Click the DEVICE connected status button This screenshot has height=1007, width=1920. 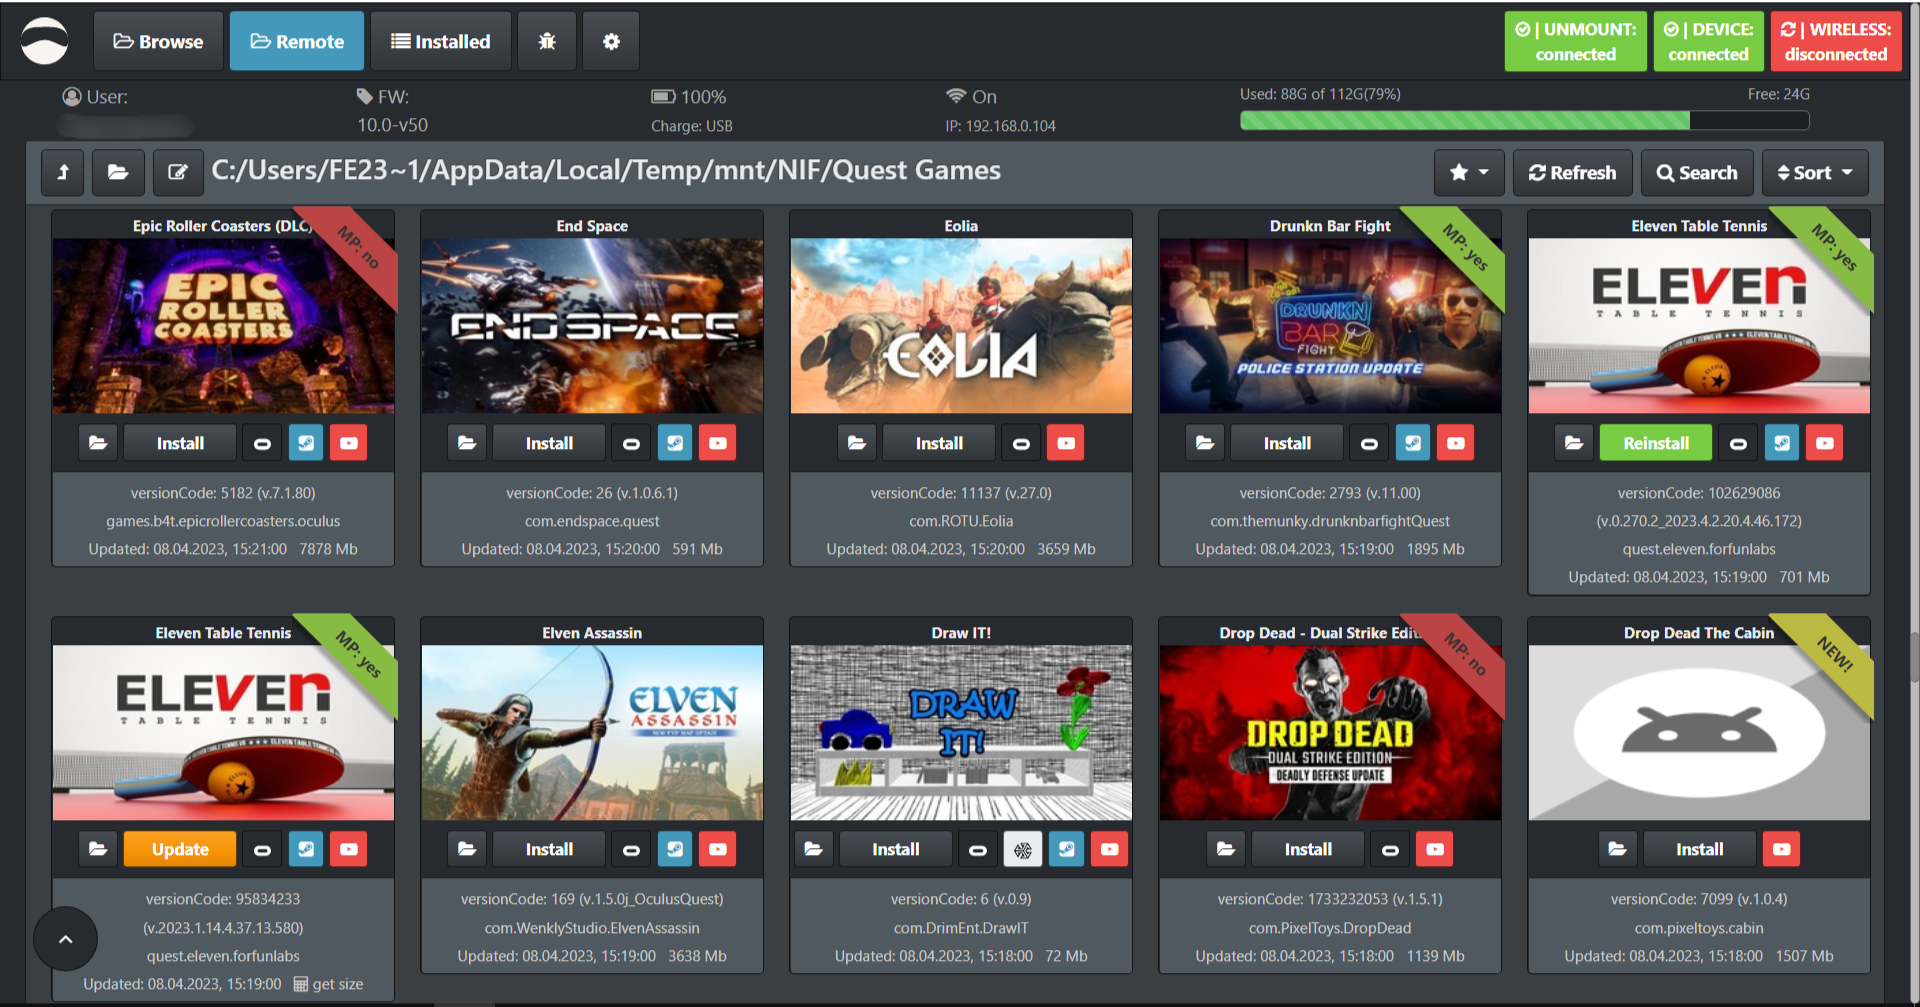pos(1708,41)
